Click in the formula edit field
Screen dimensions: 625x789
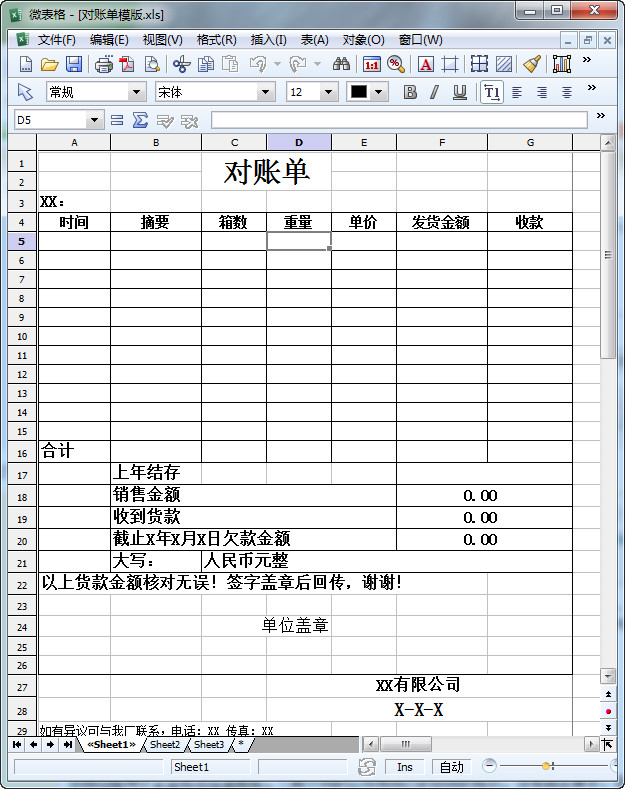pos(399,120)
